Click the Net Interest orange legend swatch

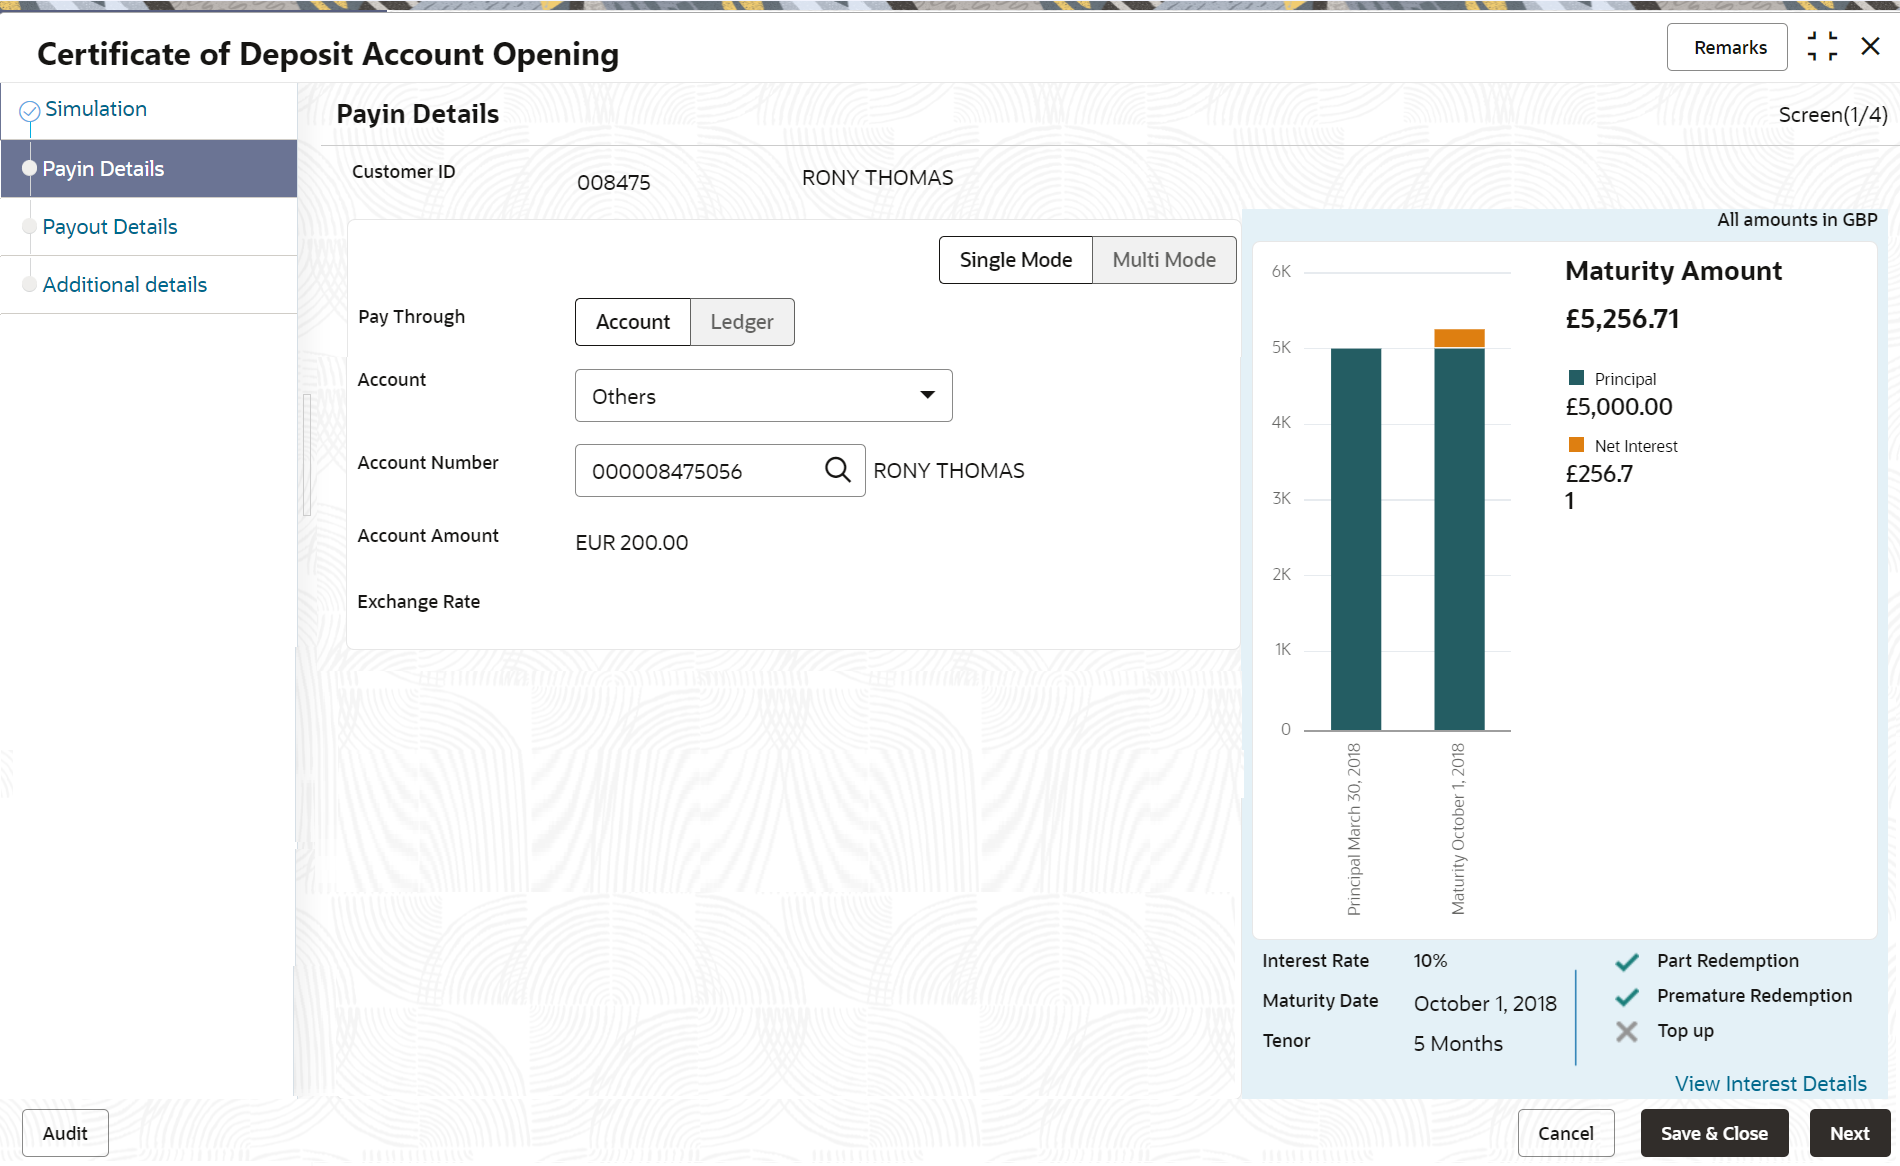click(x=1577, y=444)
